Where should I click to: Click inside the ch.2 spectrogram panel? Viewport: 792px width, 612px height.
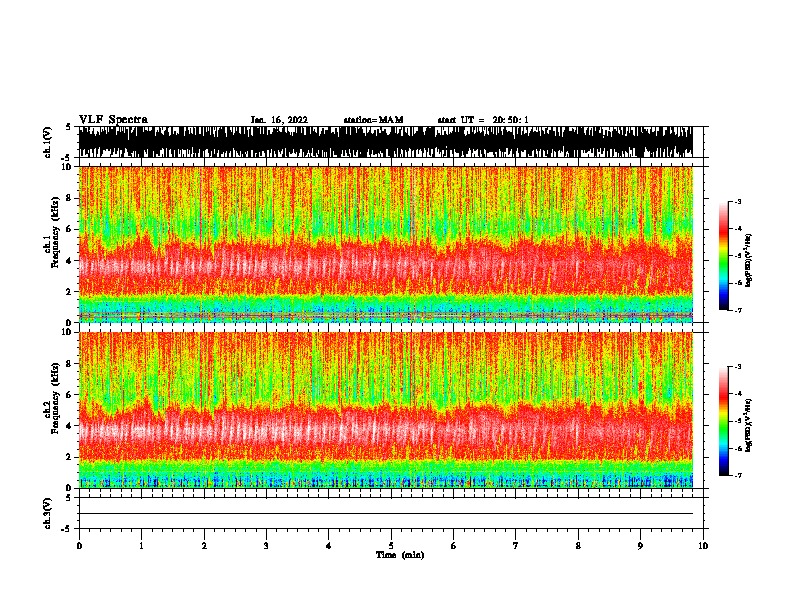386,410
